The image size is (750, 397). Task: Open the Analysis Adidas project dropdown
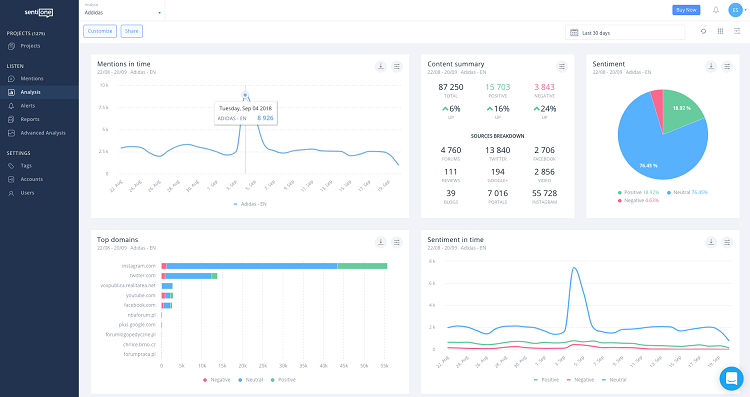pyautogui.click(x=122, y=10)
